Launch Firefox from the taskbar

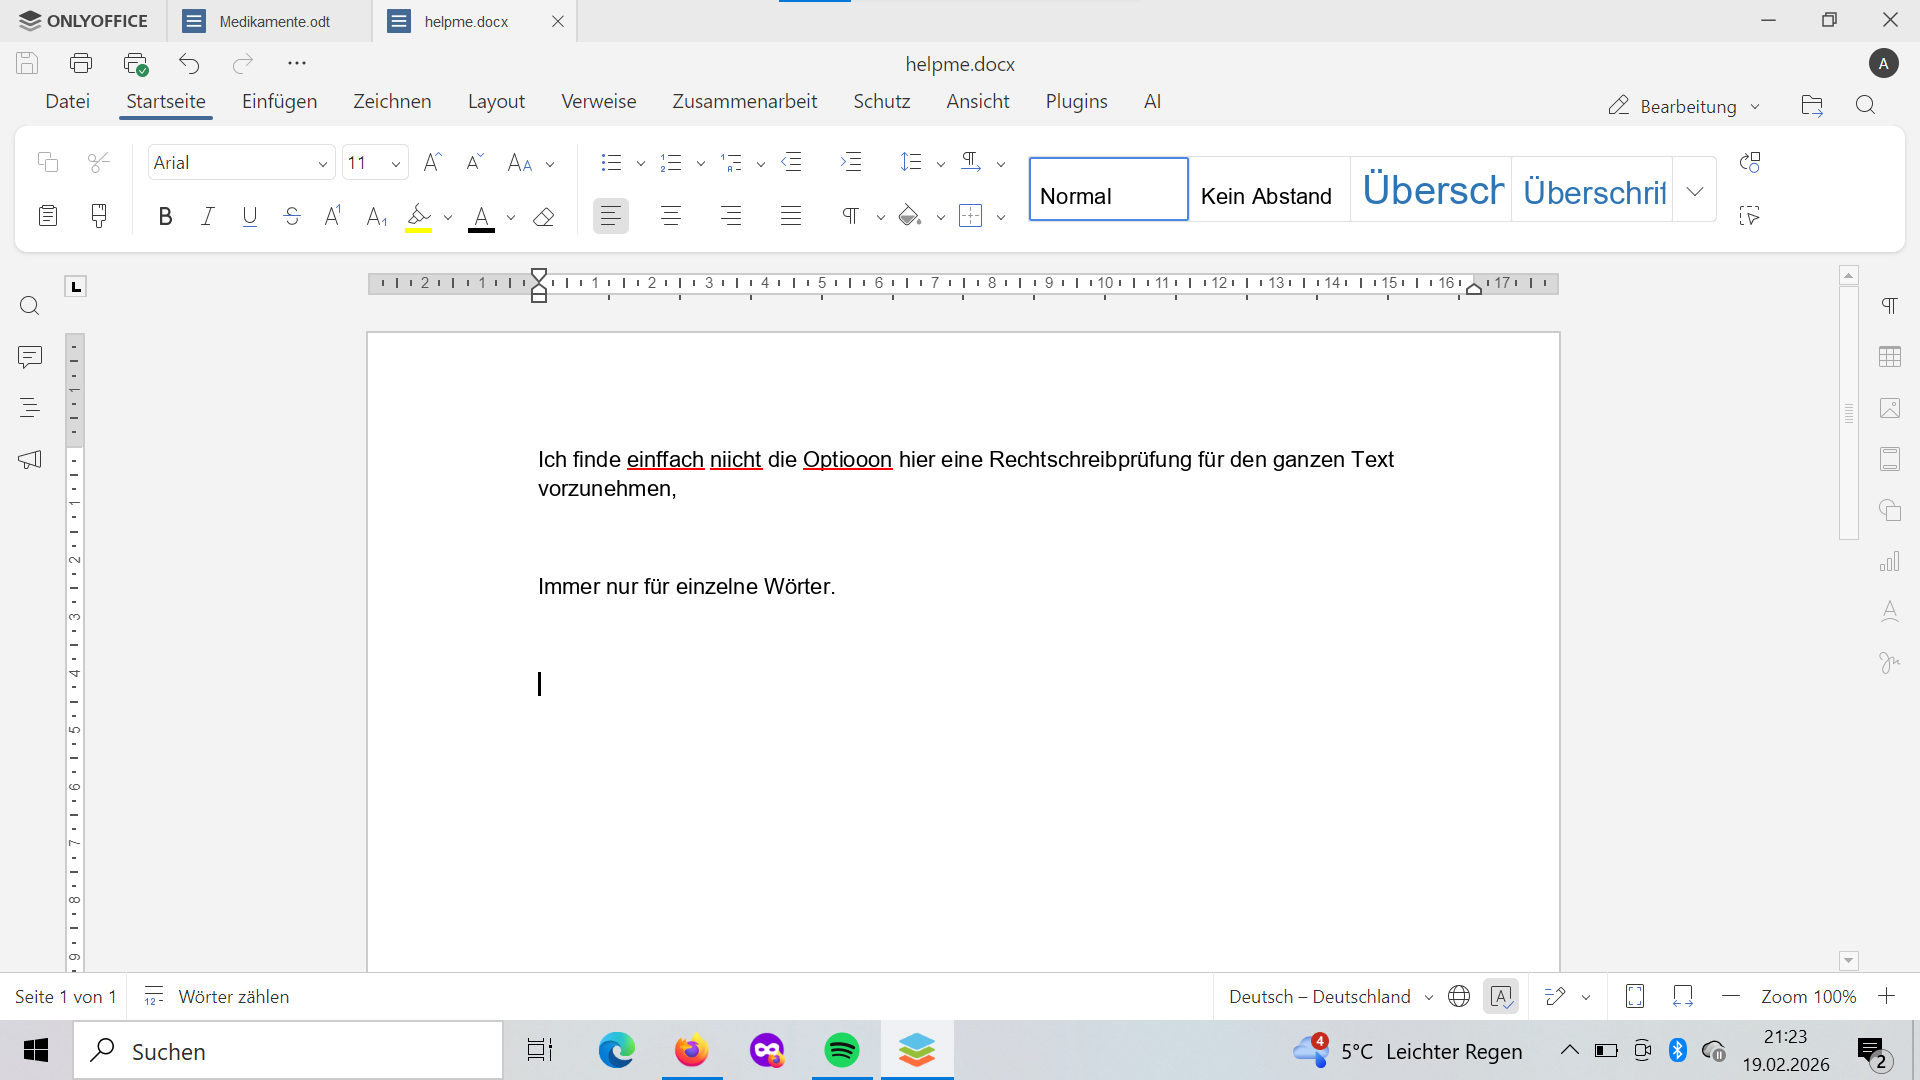691,1050
